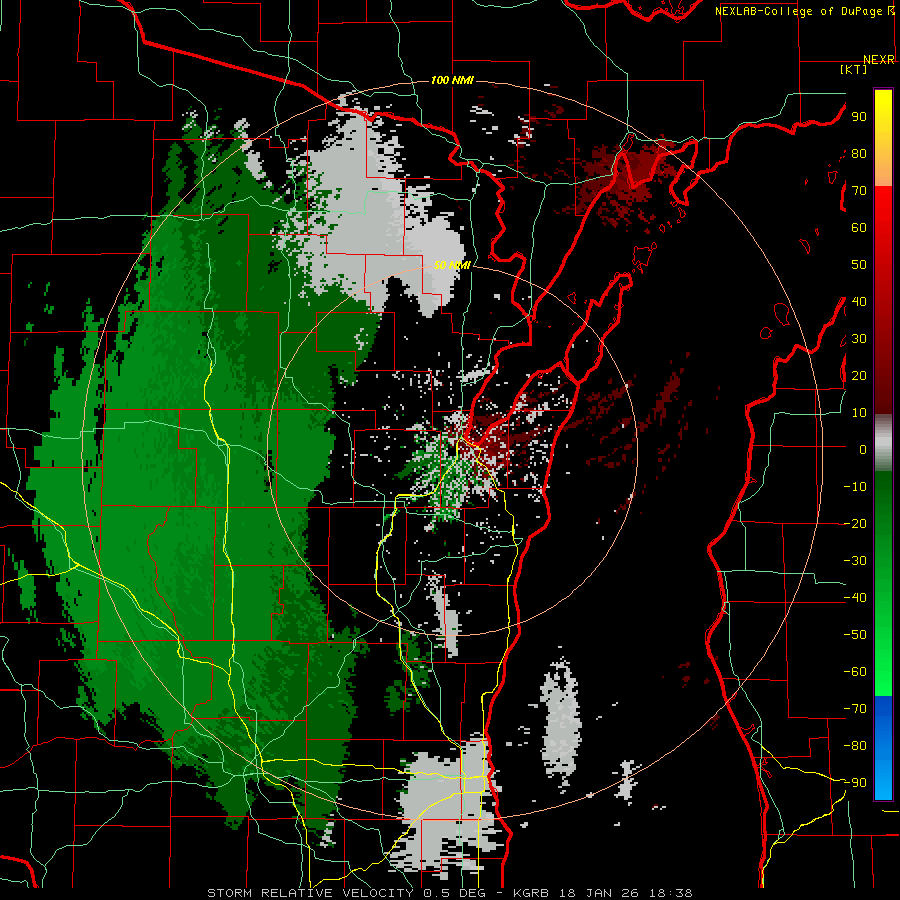The width and height of the screenshot is (900, 900).
Task: Click the 0 knot scale label
Action: point(863,450)
